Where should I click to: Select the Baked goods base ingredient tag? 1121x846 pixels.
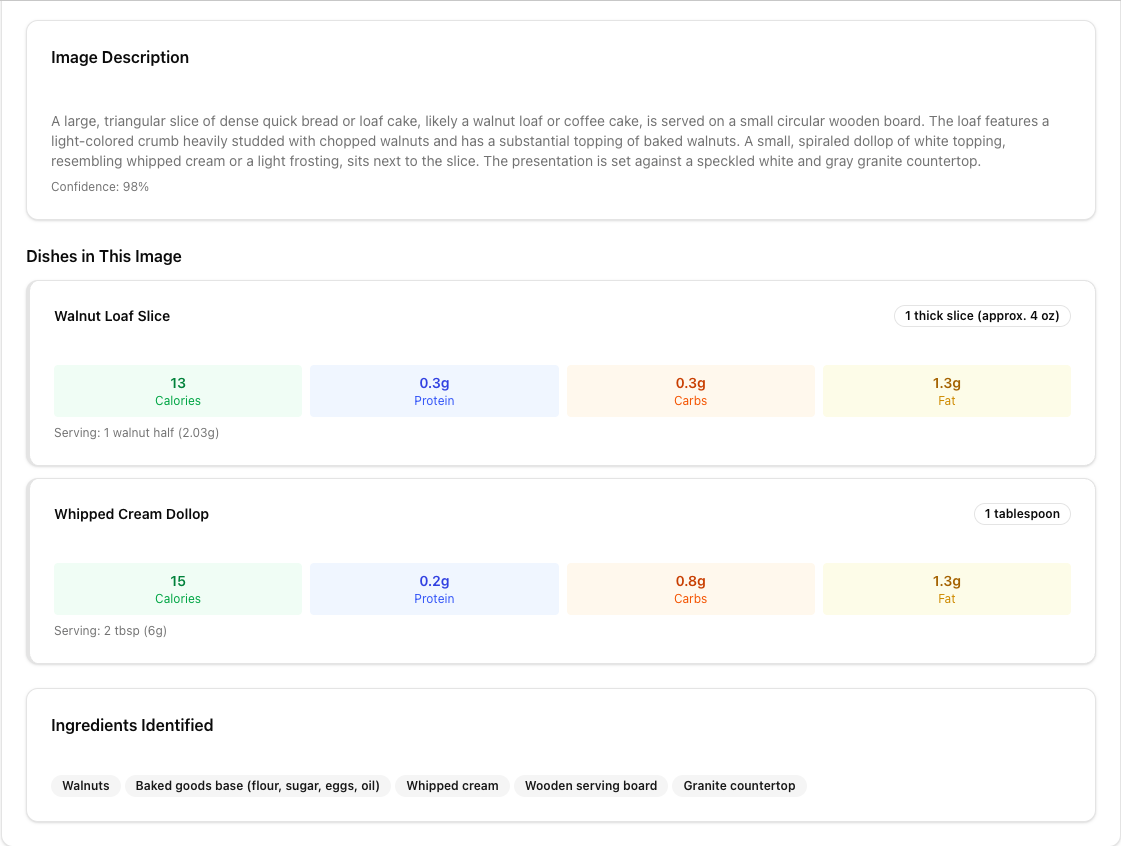click(x=258, y=786)
